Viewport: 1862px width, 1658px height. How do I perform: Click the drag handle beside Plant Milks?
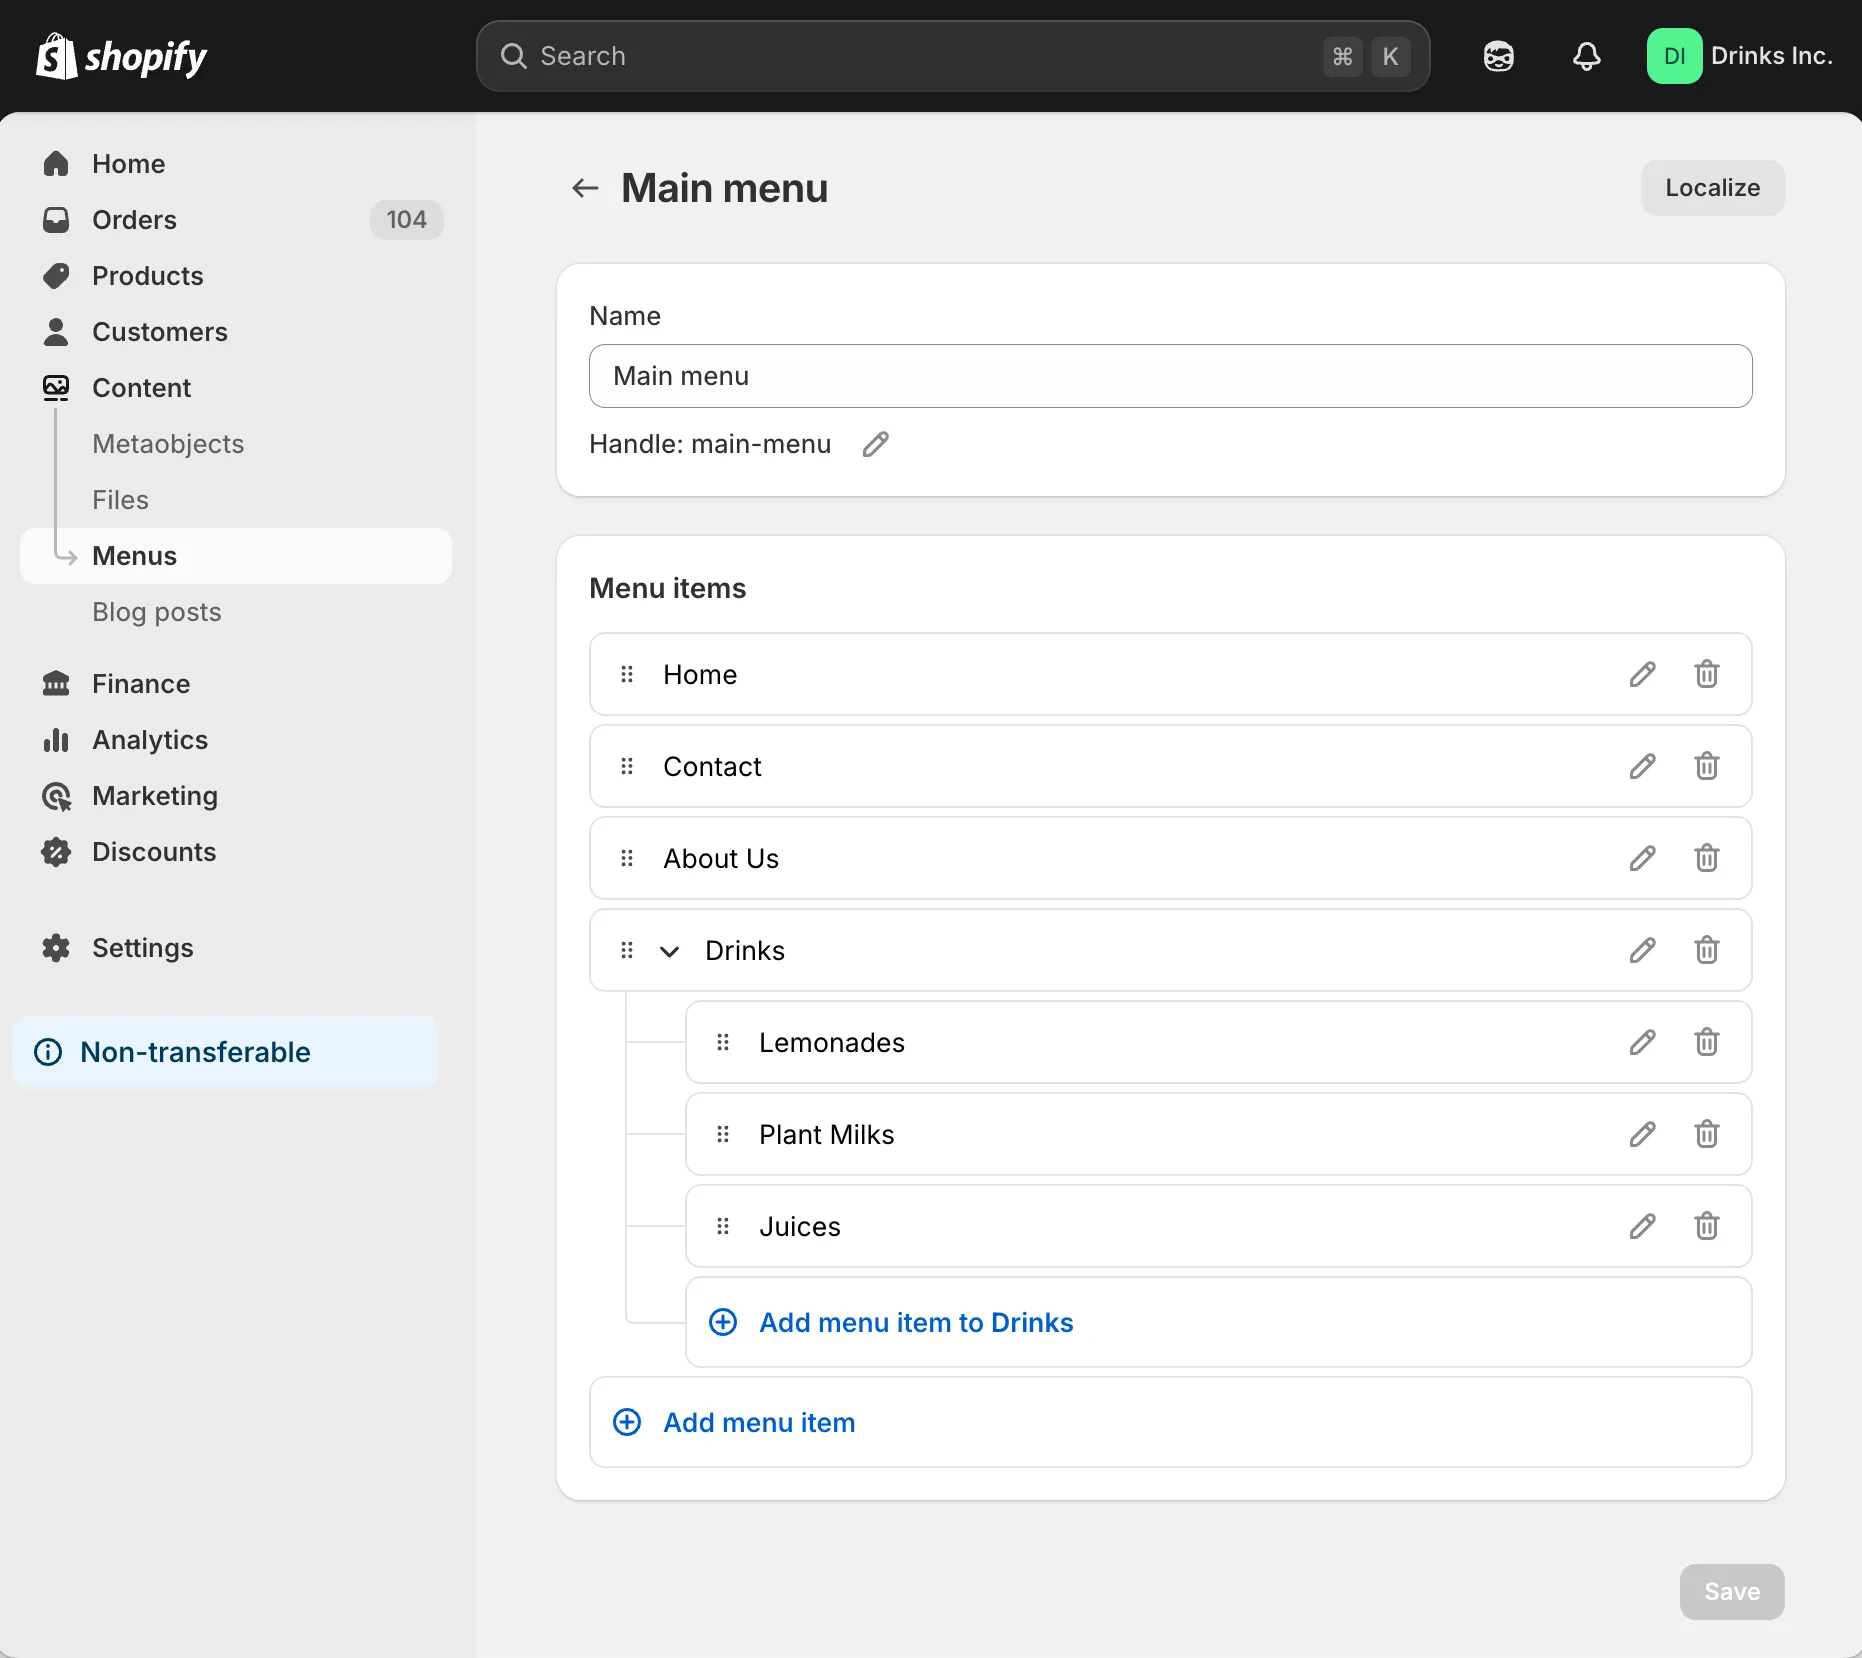click(722, 1134)
